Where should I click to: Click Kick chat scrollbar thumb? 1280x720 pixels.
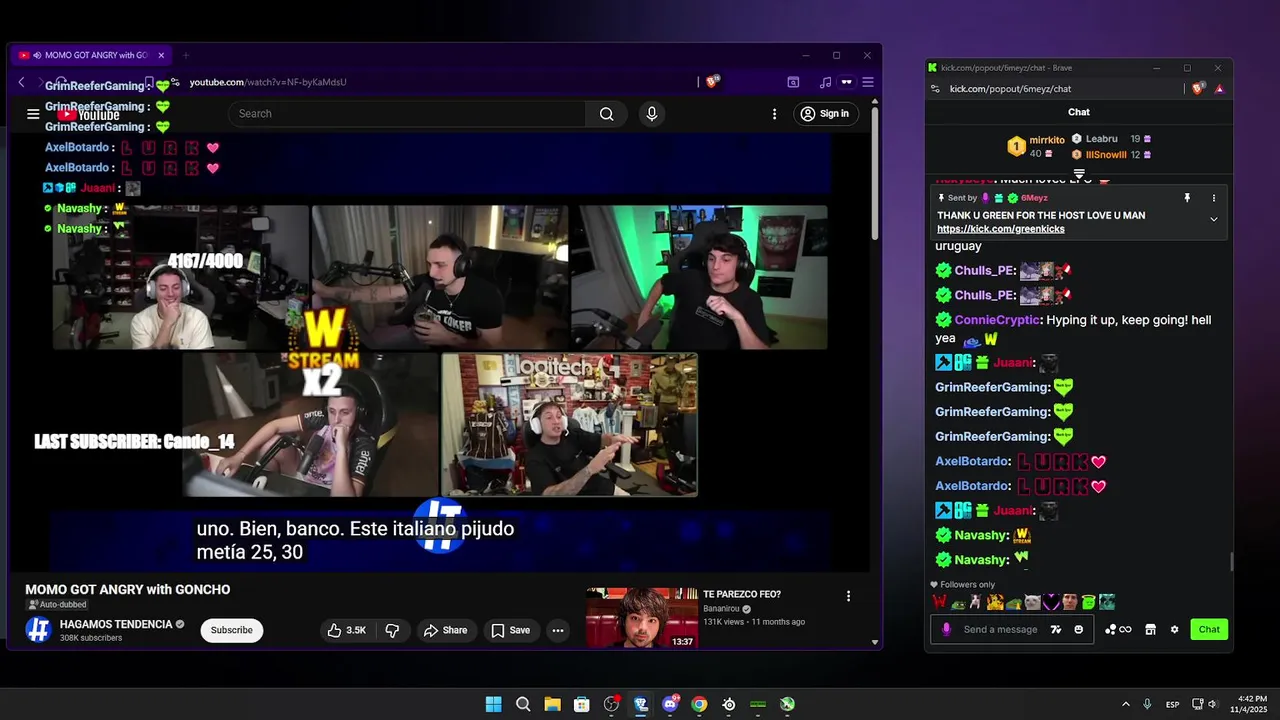pyautogui.click(x=1231, y=562)
